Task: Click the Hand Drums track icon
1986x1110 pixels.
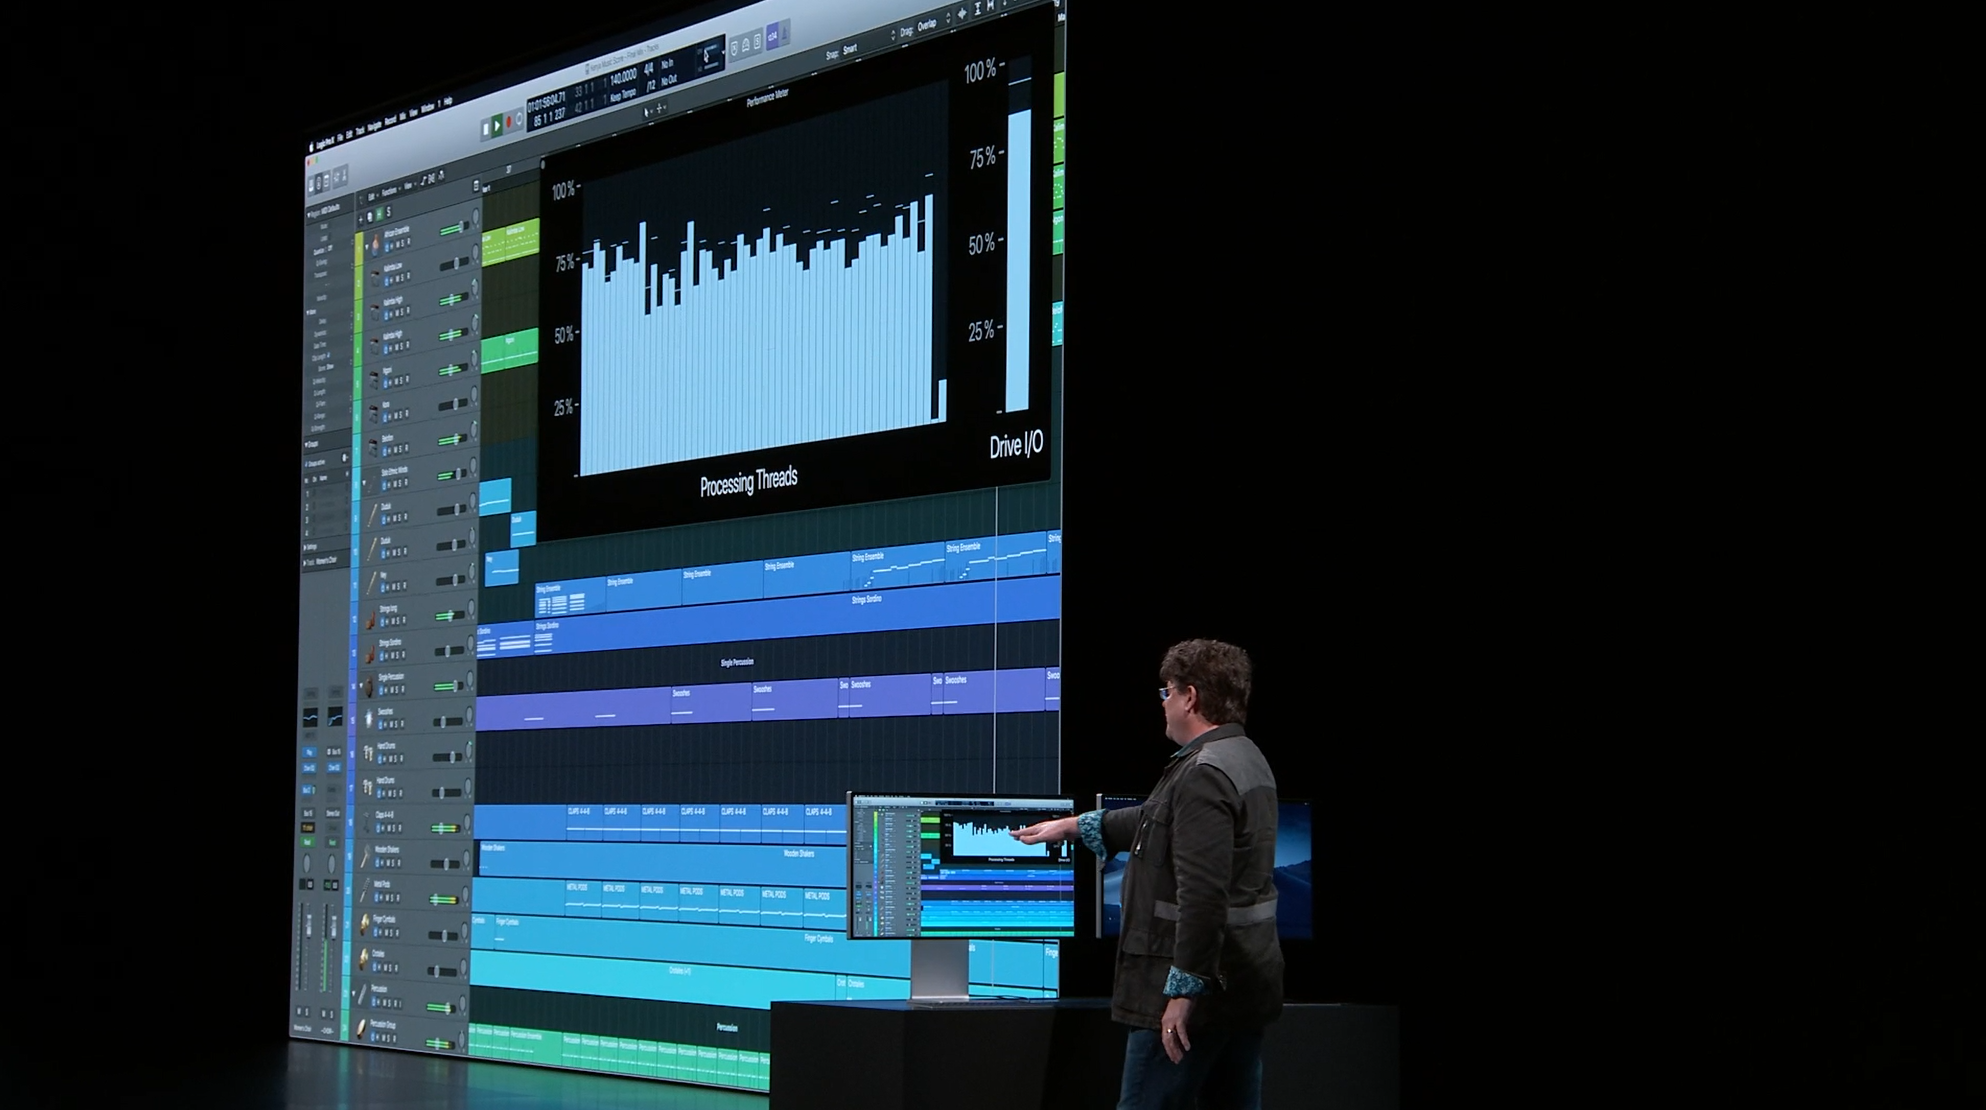Action: tap(367, 752)
